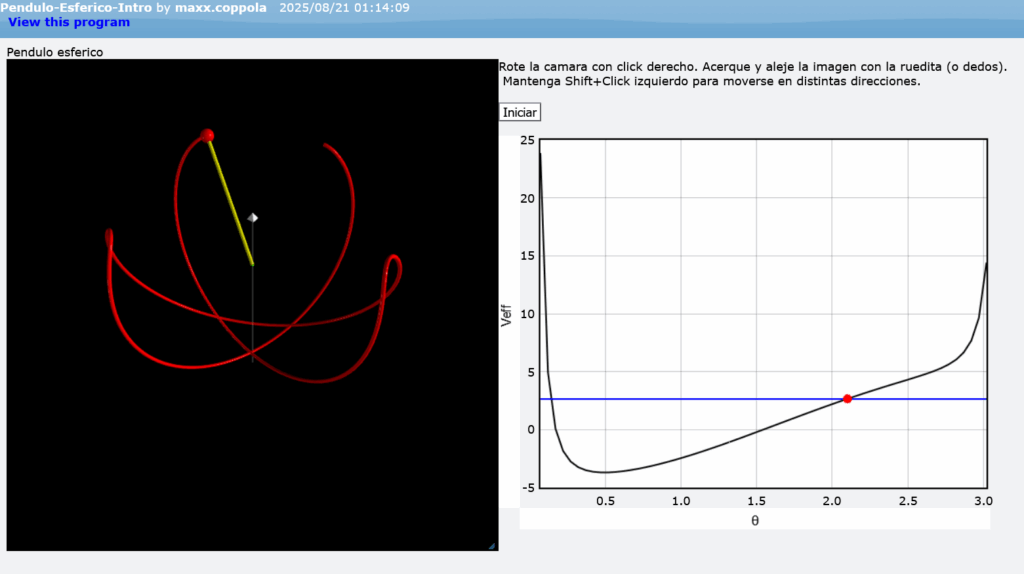Click the 3.0 tick label on θ axis

pyautogui.click(x=984, y=502)
